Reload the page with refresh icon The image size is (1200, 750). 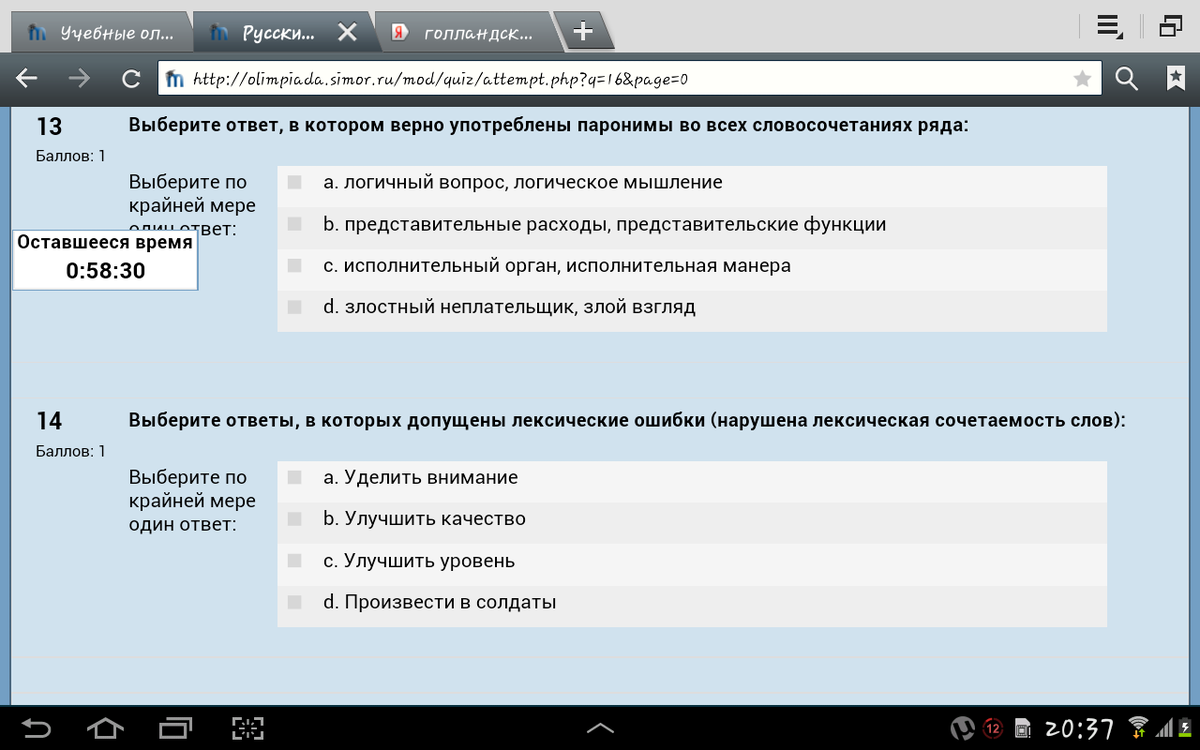[130, 79]
